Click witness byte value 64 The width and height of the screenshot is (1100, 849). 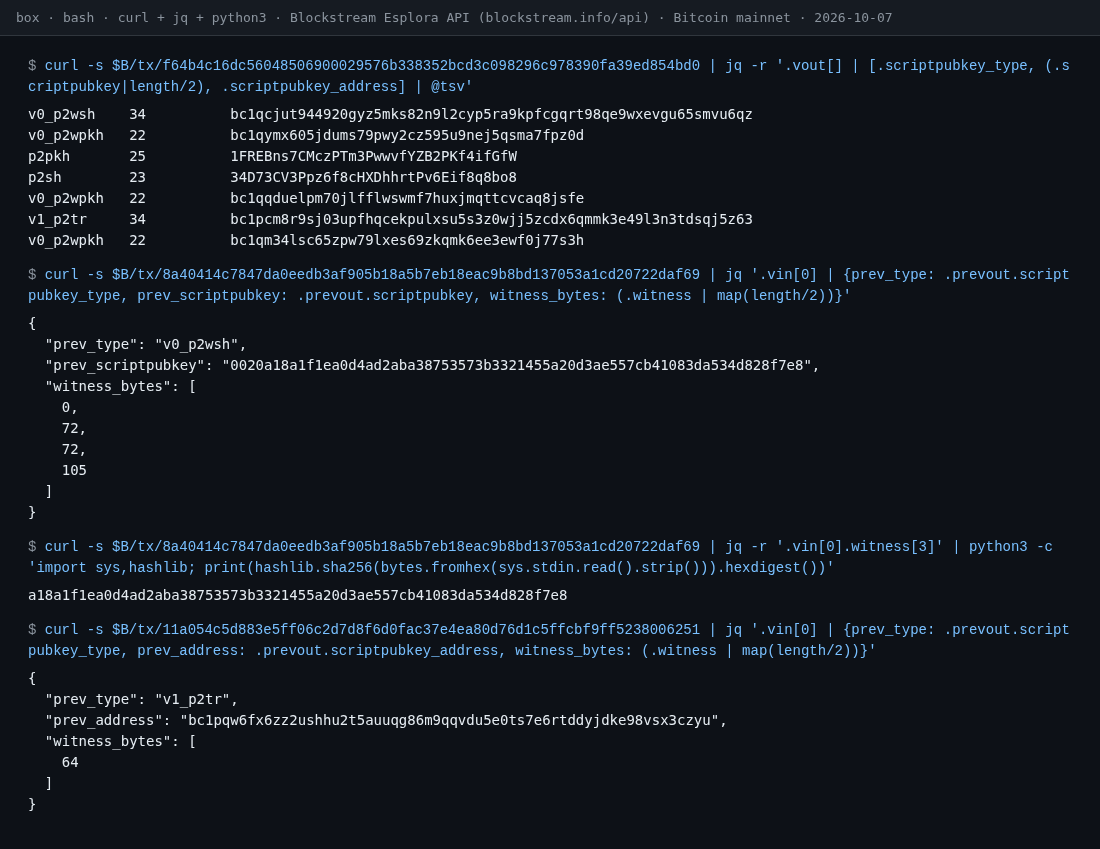[x=70, y=762]
